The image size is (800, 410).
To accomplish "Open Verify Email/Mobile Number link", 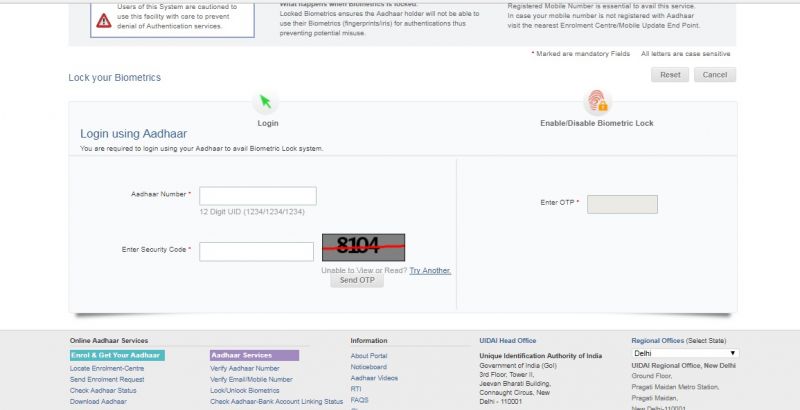I will (251, 379).
